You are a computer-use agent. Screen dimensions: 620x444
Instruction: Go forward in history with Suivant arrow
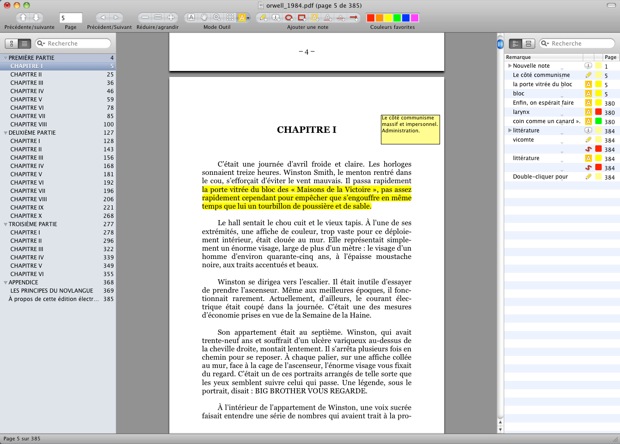point(116,17)
